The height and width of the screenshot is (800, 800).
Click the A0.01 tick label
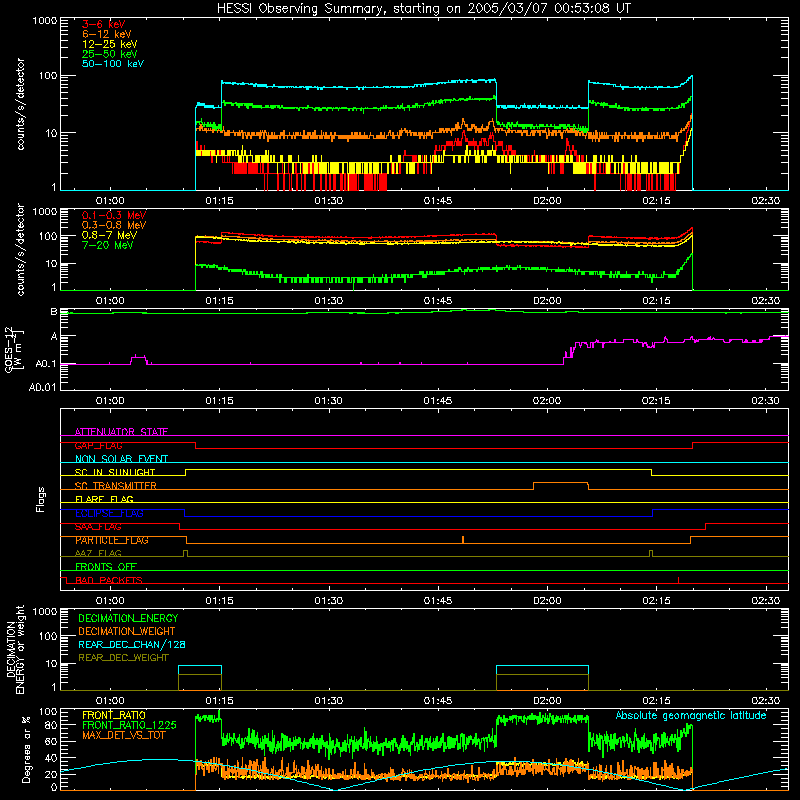point(42,387)
